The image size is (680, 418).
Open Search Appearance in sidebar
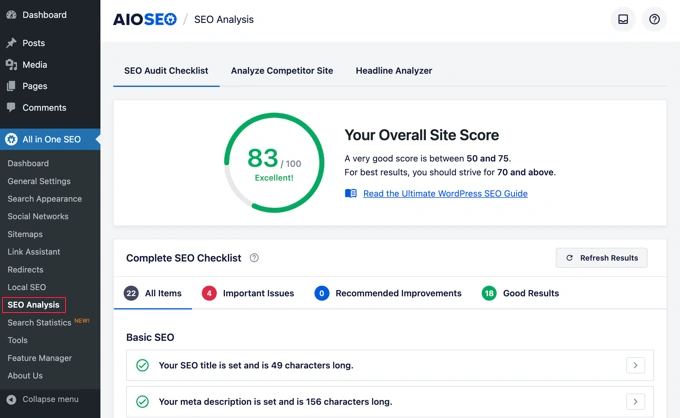[x=45, y=199]
